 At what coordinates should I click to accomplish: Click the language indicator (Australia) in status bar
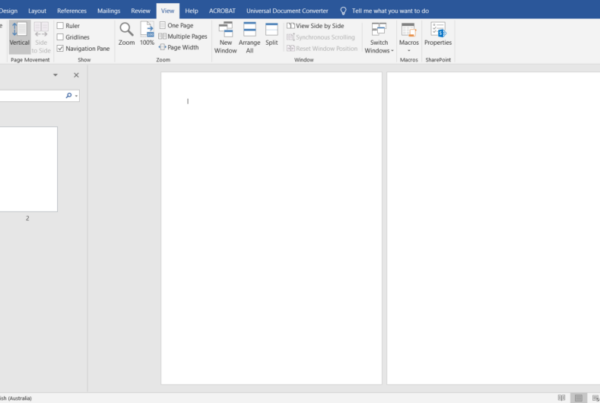[x=16, y=398]
